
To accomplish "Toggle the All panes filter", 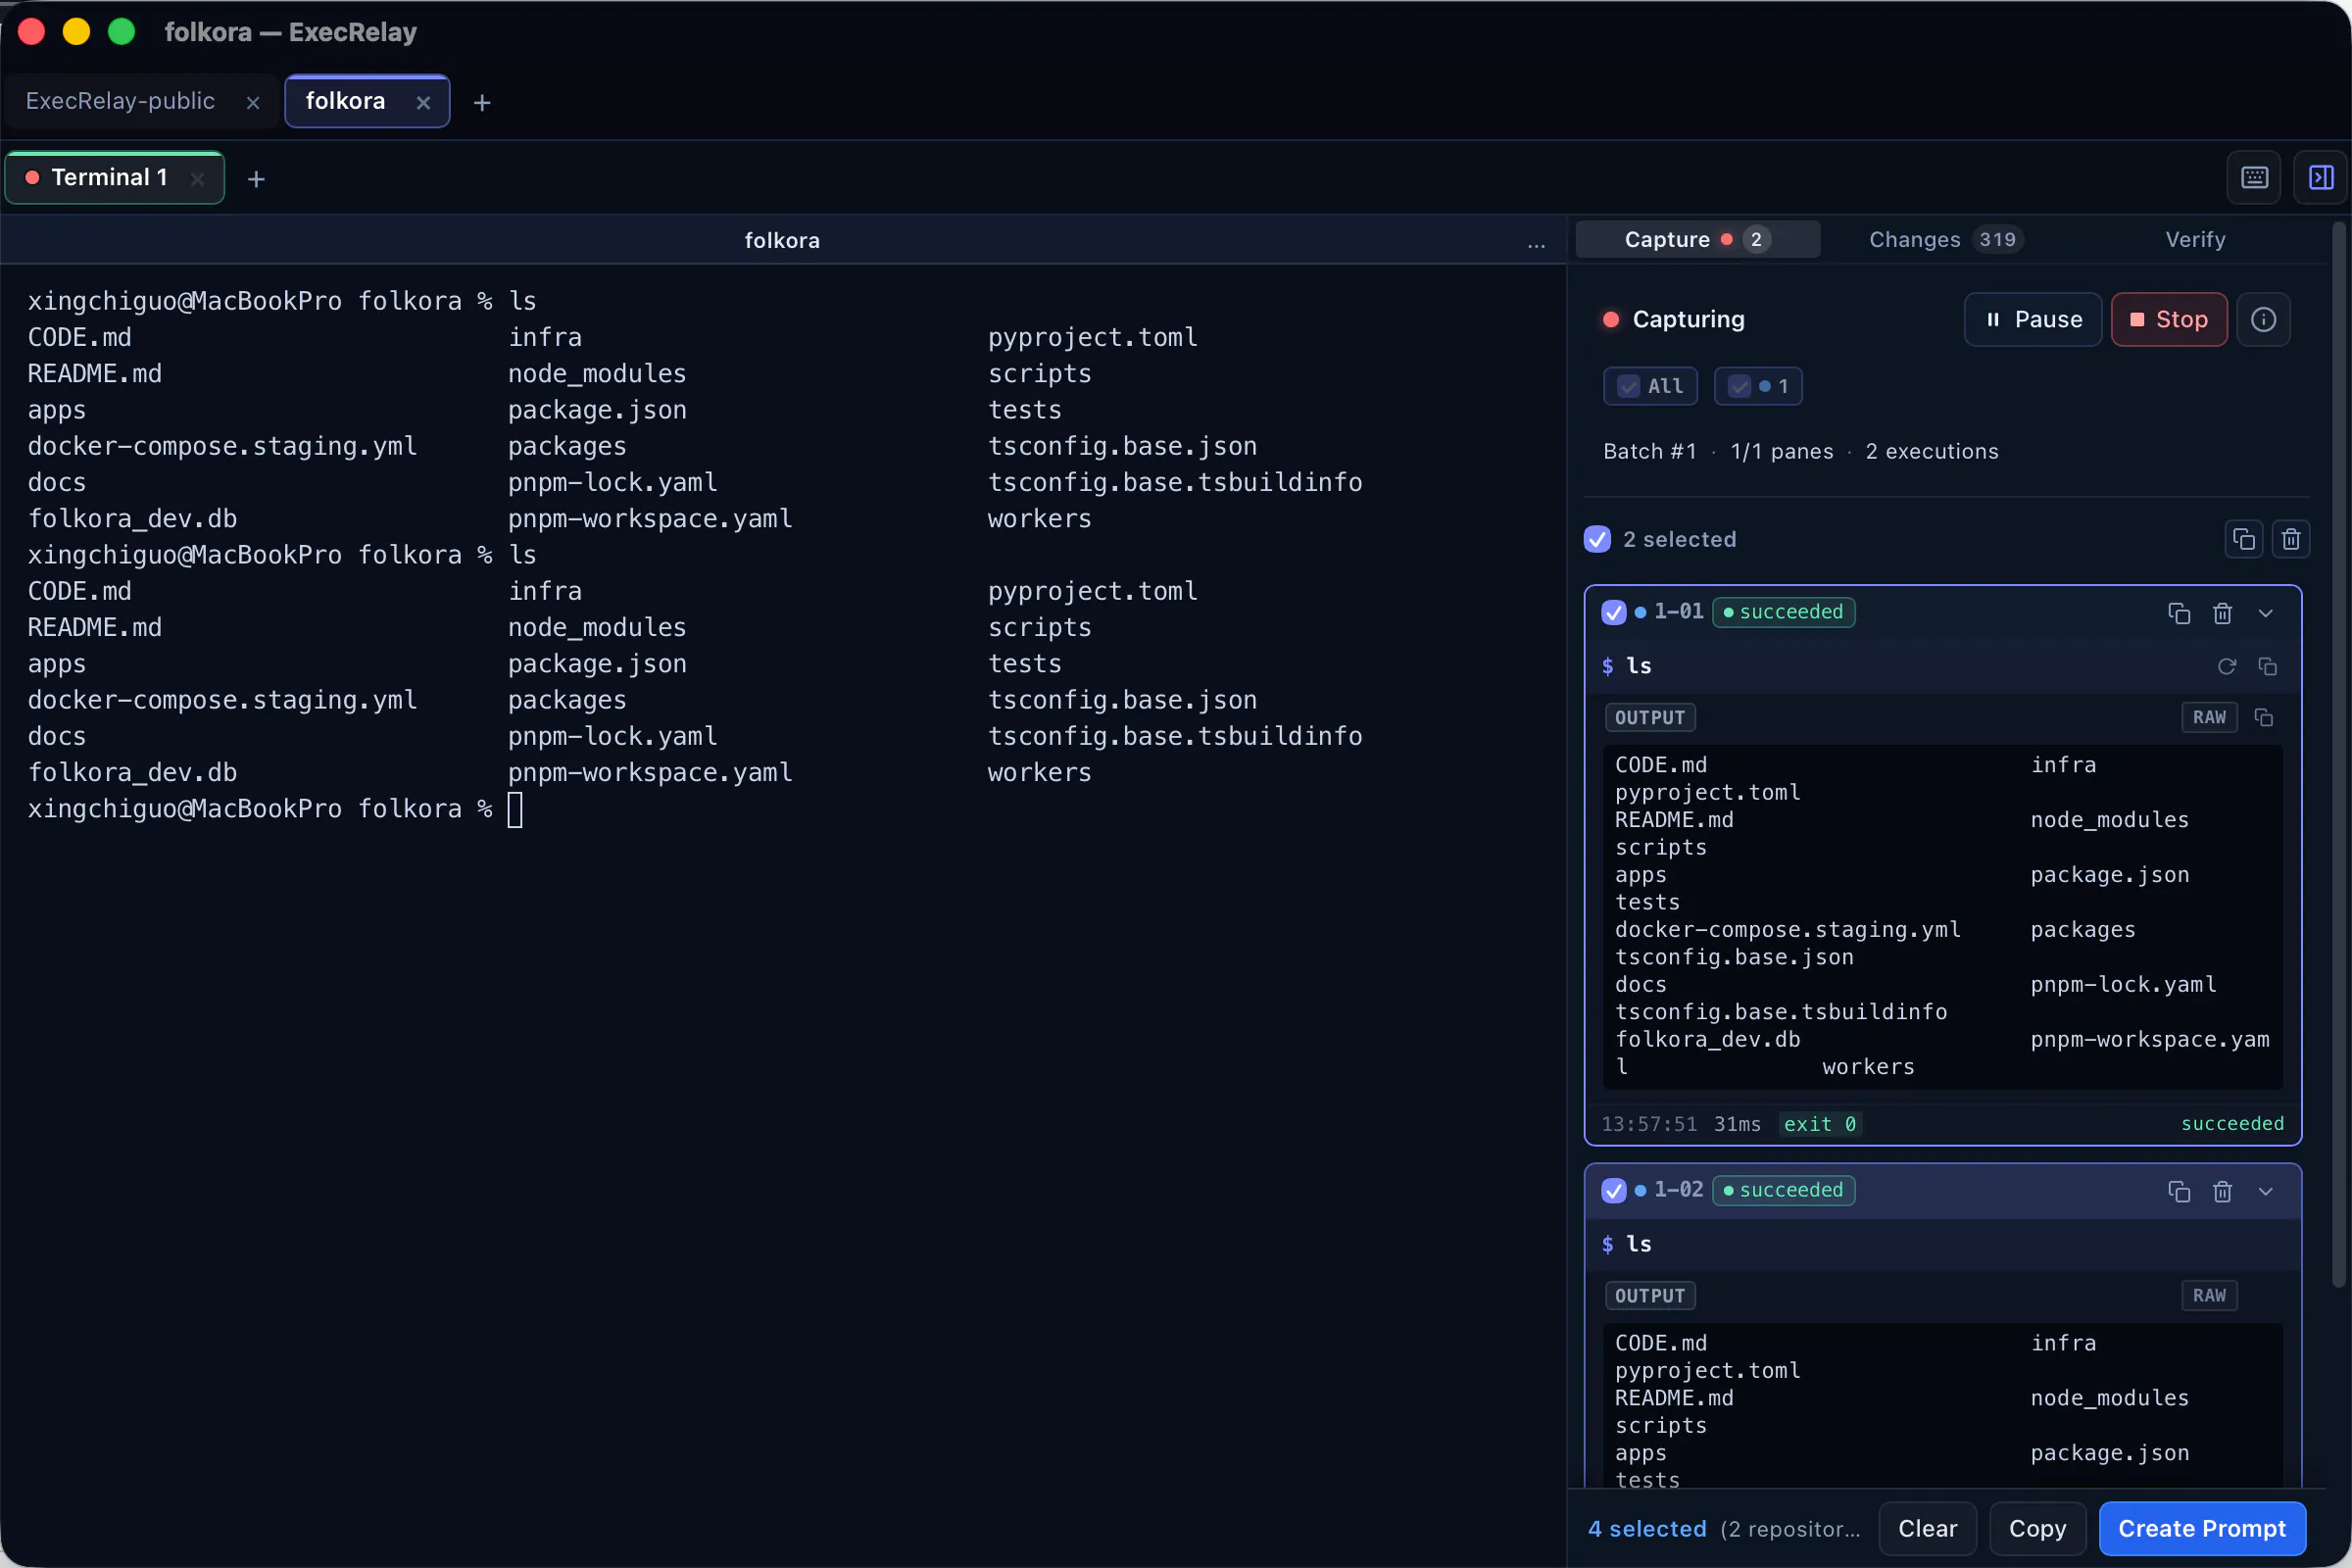I will coord(1650,386).
